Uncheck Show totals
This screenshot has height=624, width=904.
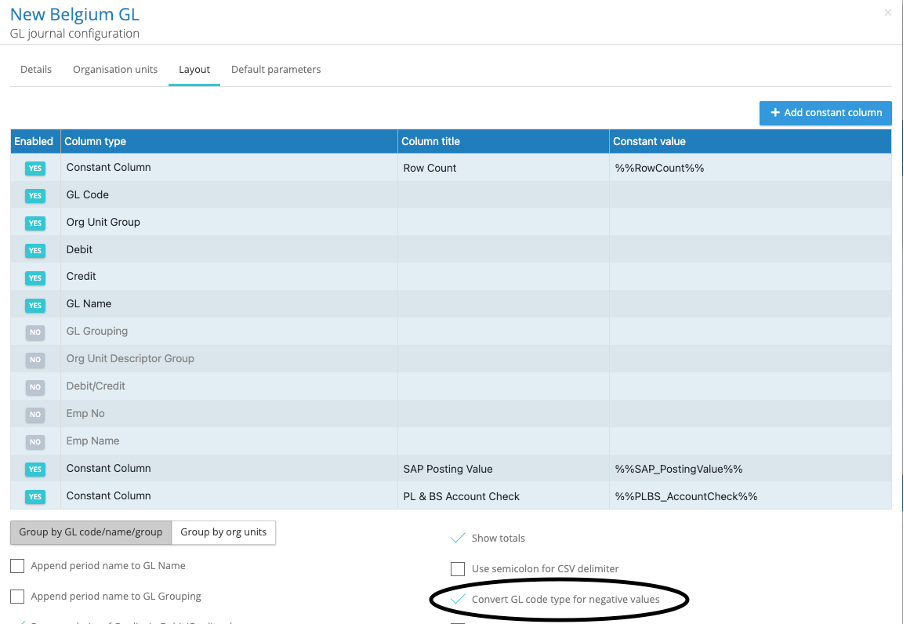point(457,538)
